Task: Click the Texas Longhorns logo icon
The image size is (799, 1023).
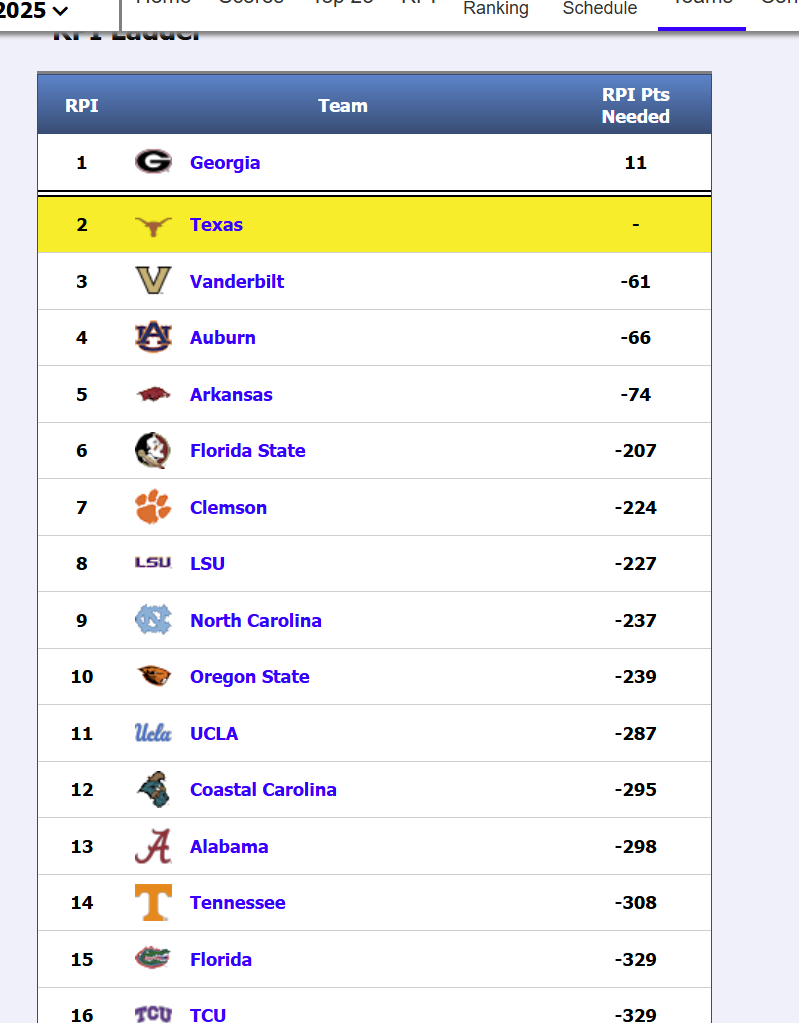Action: pyautogui.click(x=153, y=226)
